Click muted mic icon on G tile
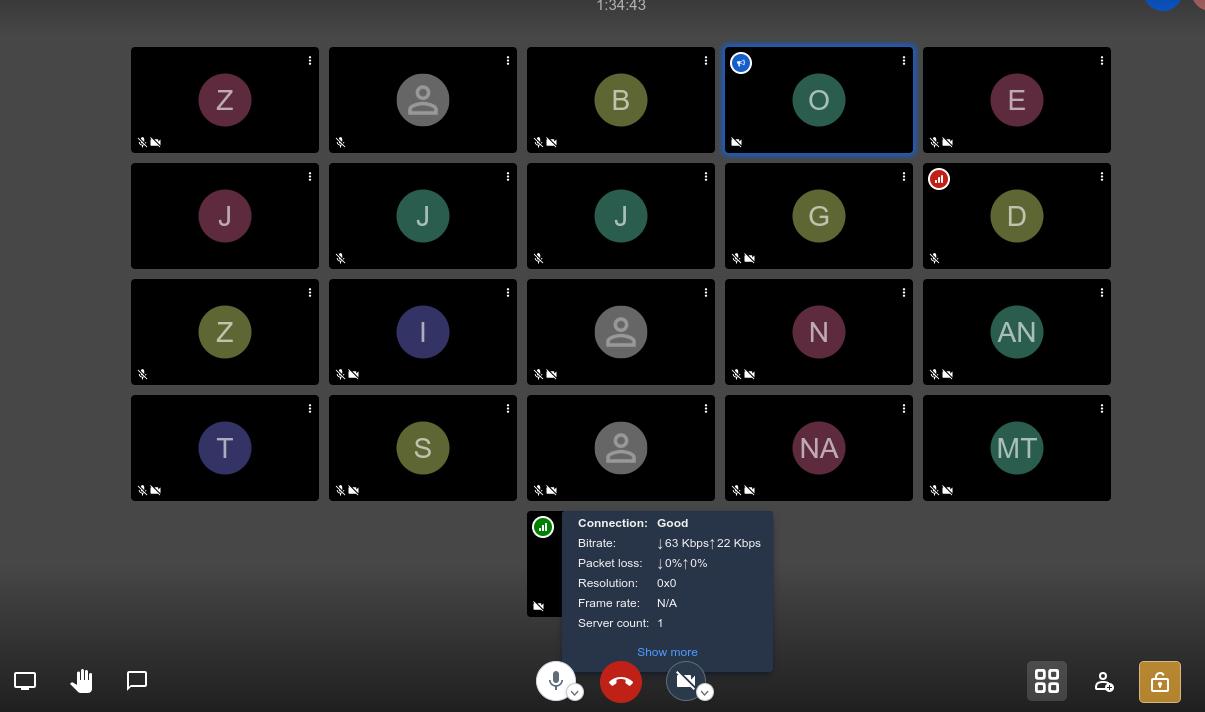Viewport: 1205px width, 712px height. click(x=737, y=258)
